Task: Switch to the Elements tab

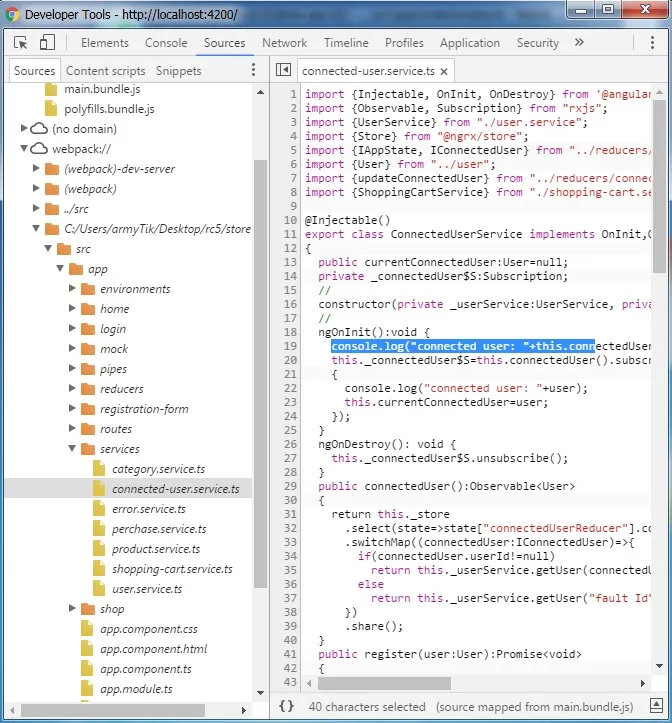Action: (x=105, y=43)
